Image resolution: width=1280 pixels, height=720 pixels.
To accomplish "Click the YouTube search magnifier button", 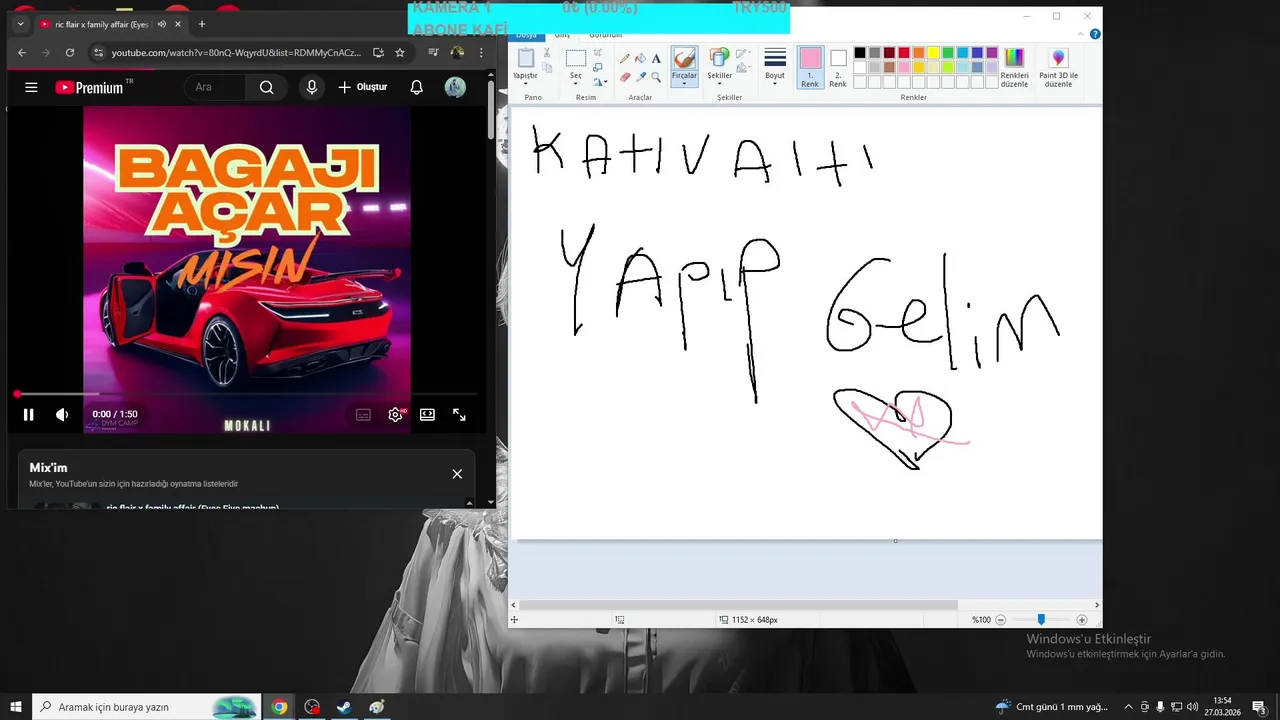I will (x=266, y=87).
